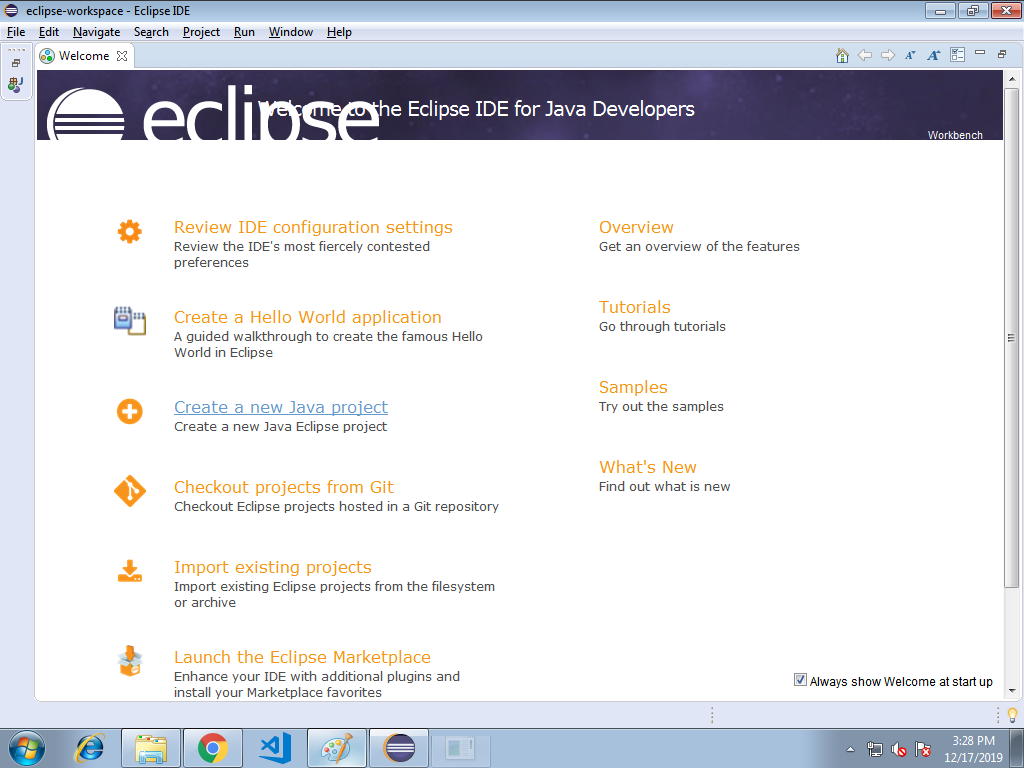Click the Restore icon in left trim
This screenshot has width=1024, height=768.
pyautogui.click(x=16, y=63)
